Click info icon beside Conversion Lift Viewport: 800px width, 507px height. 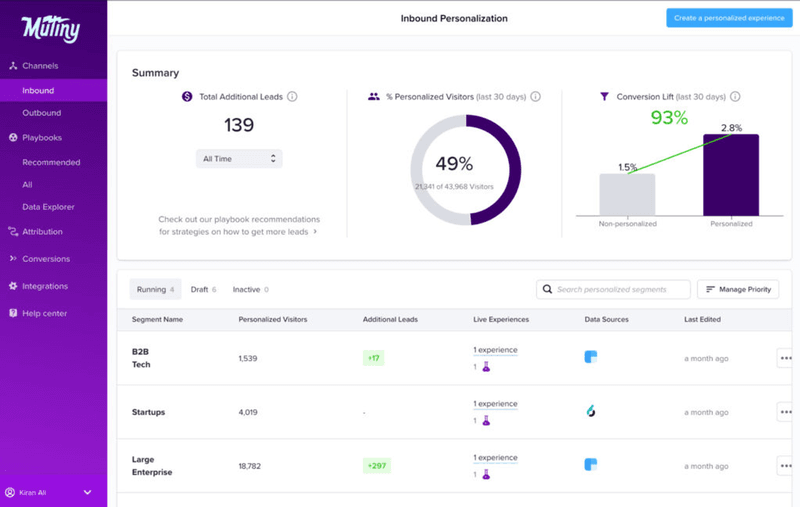coord(735,97)
